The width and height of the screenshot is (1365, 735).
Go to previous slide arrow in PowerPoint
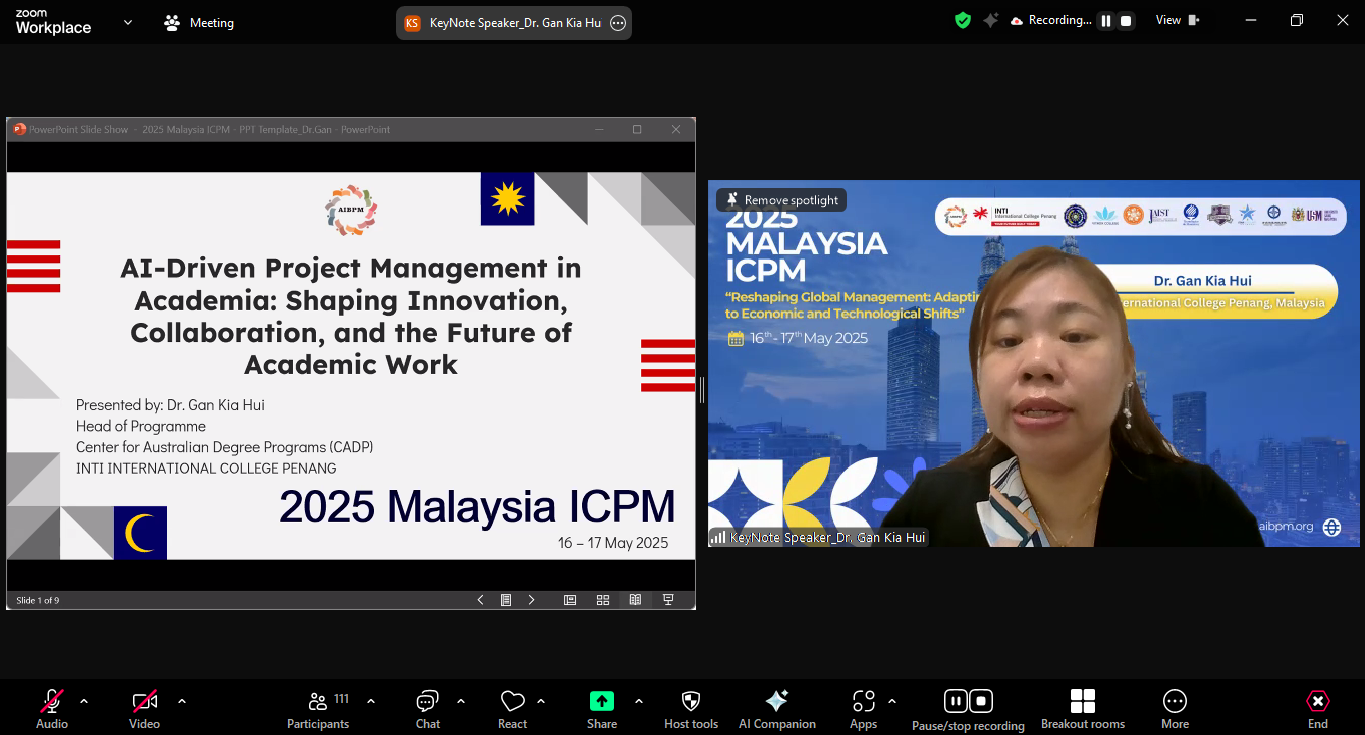[480, 600]
